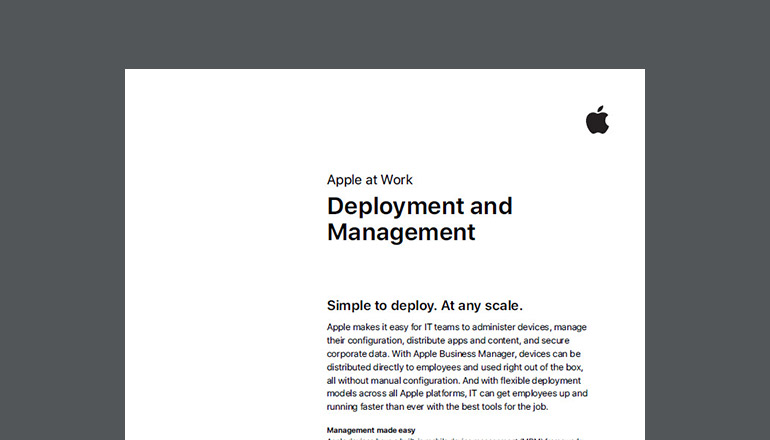Select the "Apple at Work" heading text
This screenshot has width=770, height=440.
(370, 180)
